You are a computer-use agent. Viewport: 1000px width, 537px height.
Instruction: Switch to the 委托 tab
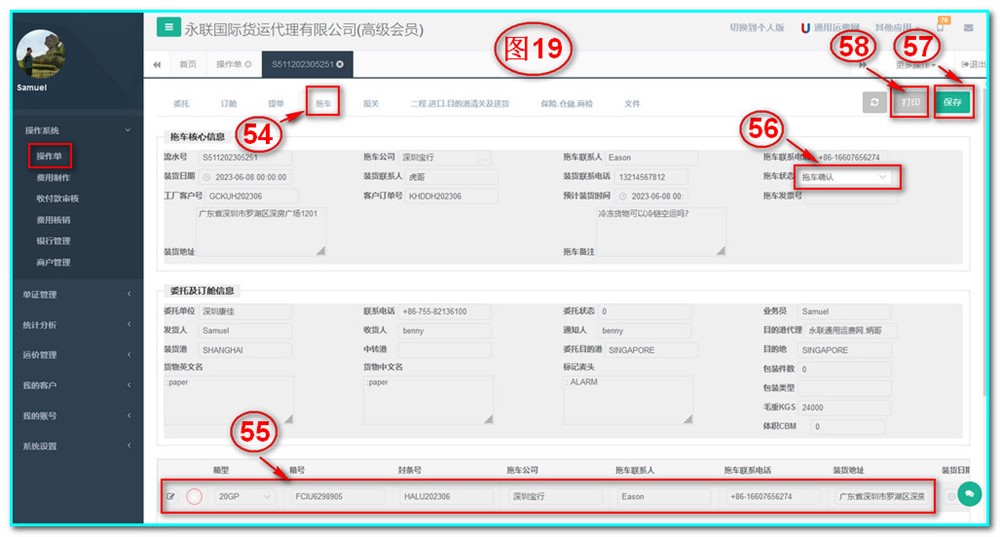[181, 103]
